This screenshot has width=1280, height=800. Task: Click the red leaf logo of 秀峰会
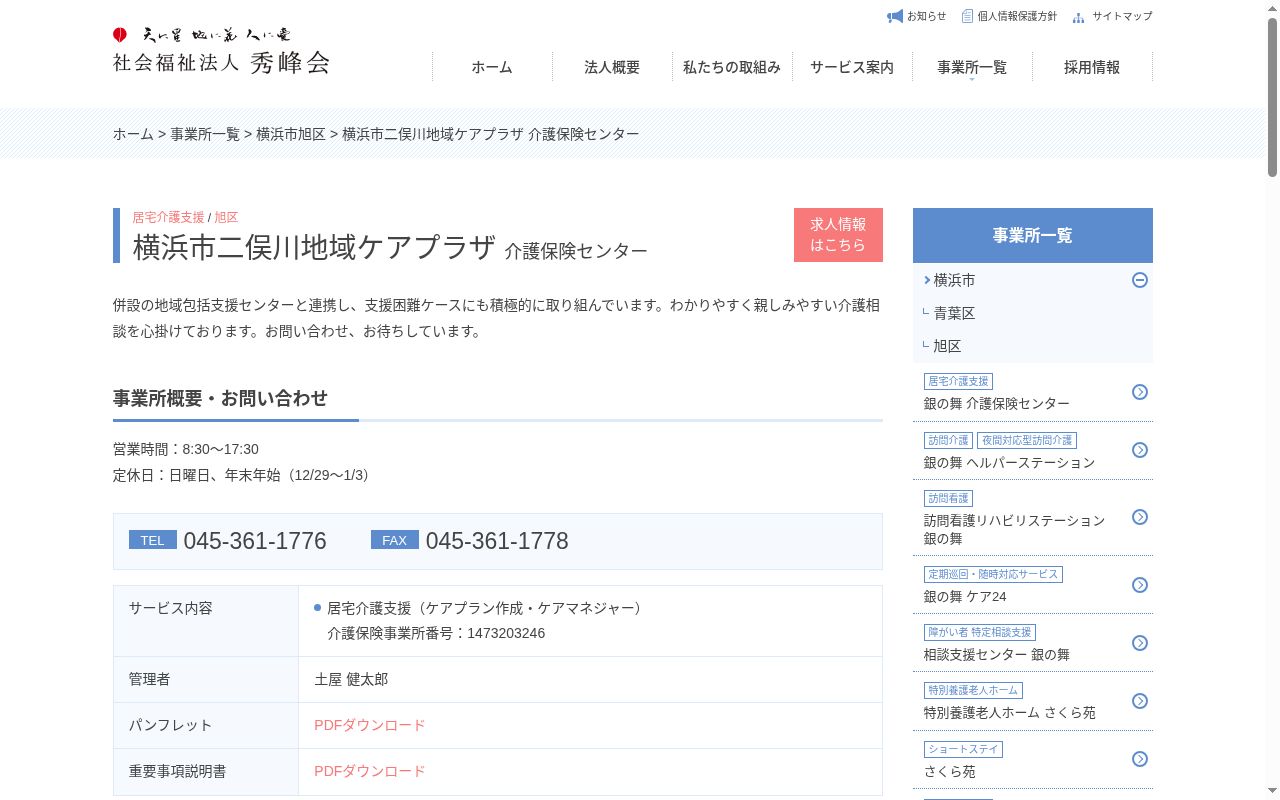pyautogui.click(x=120, y=35)
